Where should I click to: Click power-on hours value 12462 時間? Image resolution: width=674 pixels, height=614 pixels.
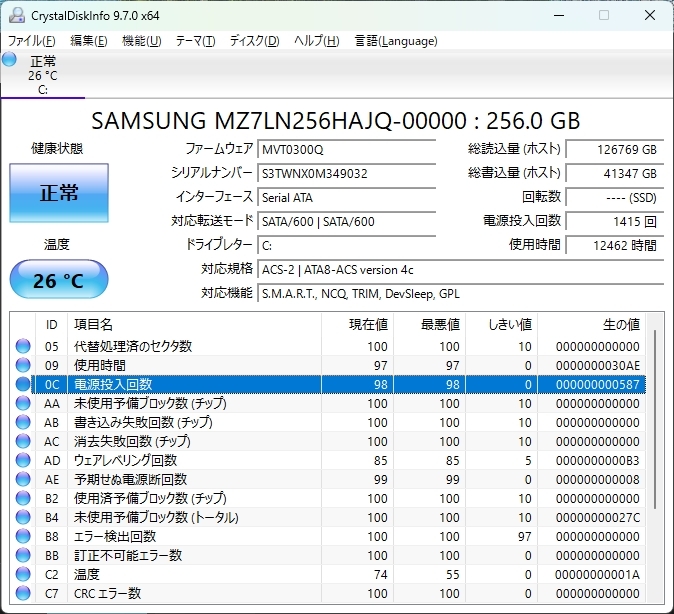coord(615,246)
